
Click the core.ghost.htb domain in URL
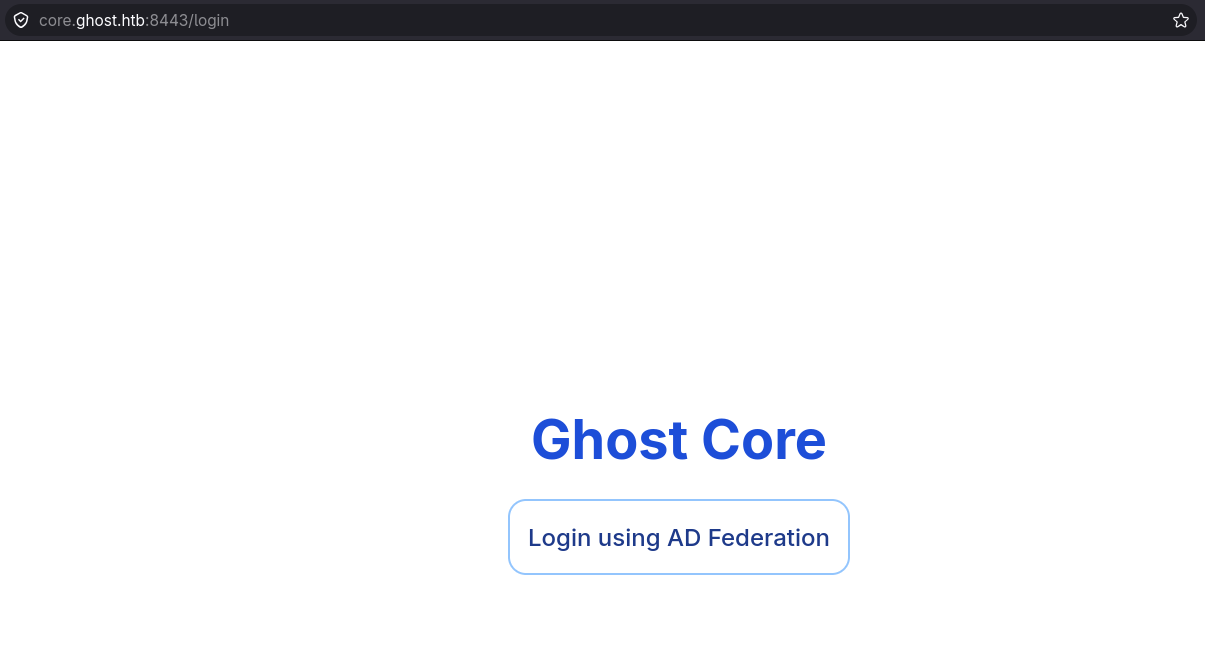point(92,20)
